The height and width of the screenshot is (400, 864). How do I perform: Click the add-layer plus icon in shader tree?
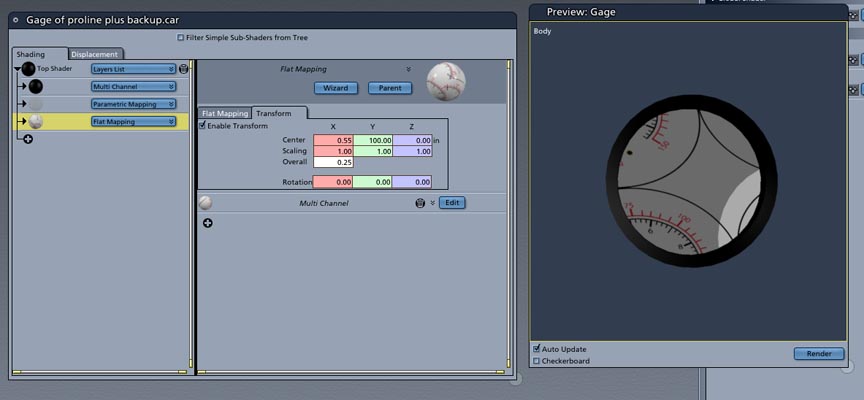[27, 139]
